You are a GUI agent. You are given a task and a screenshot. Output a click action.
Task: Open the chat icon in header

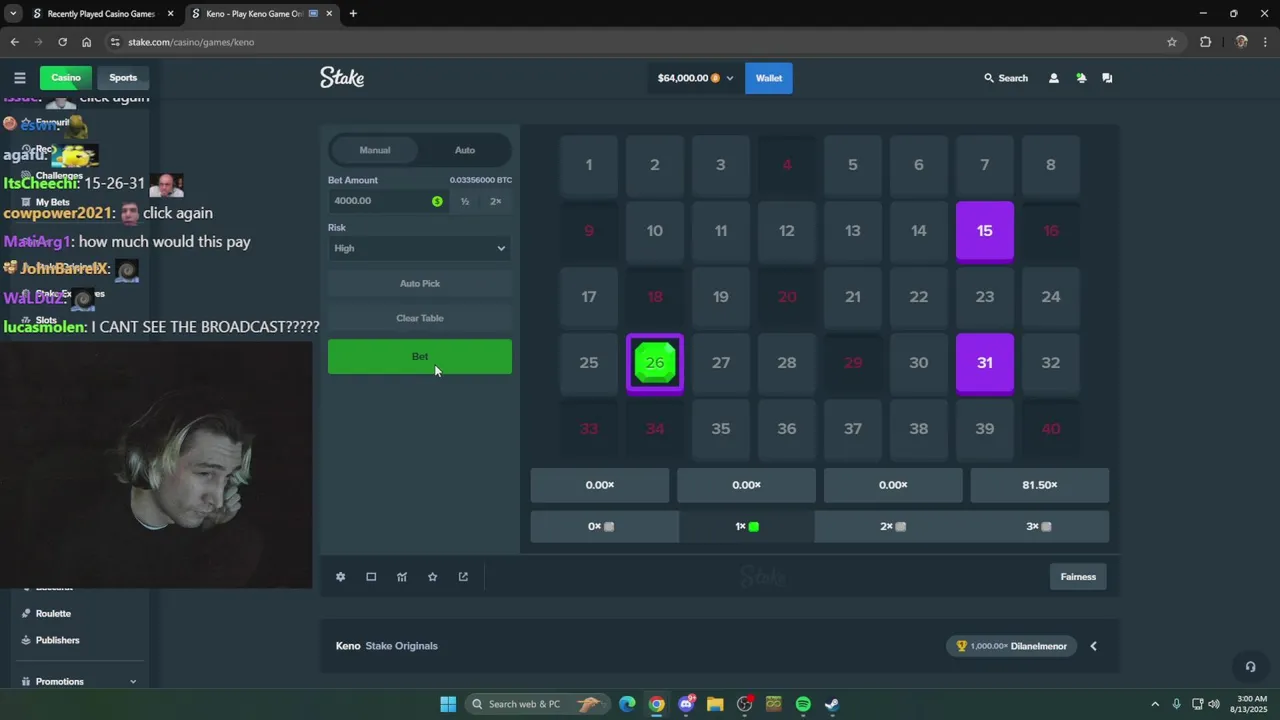click(1107, 78)
